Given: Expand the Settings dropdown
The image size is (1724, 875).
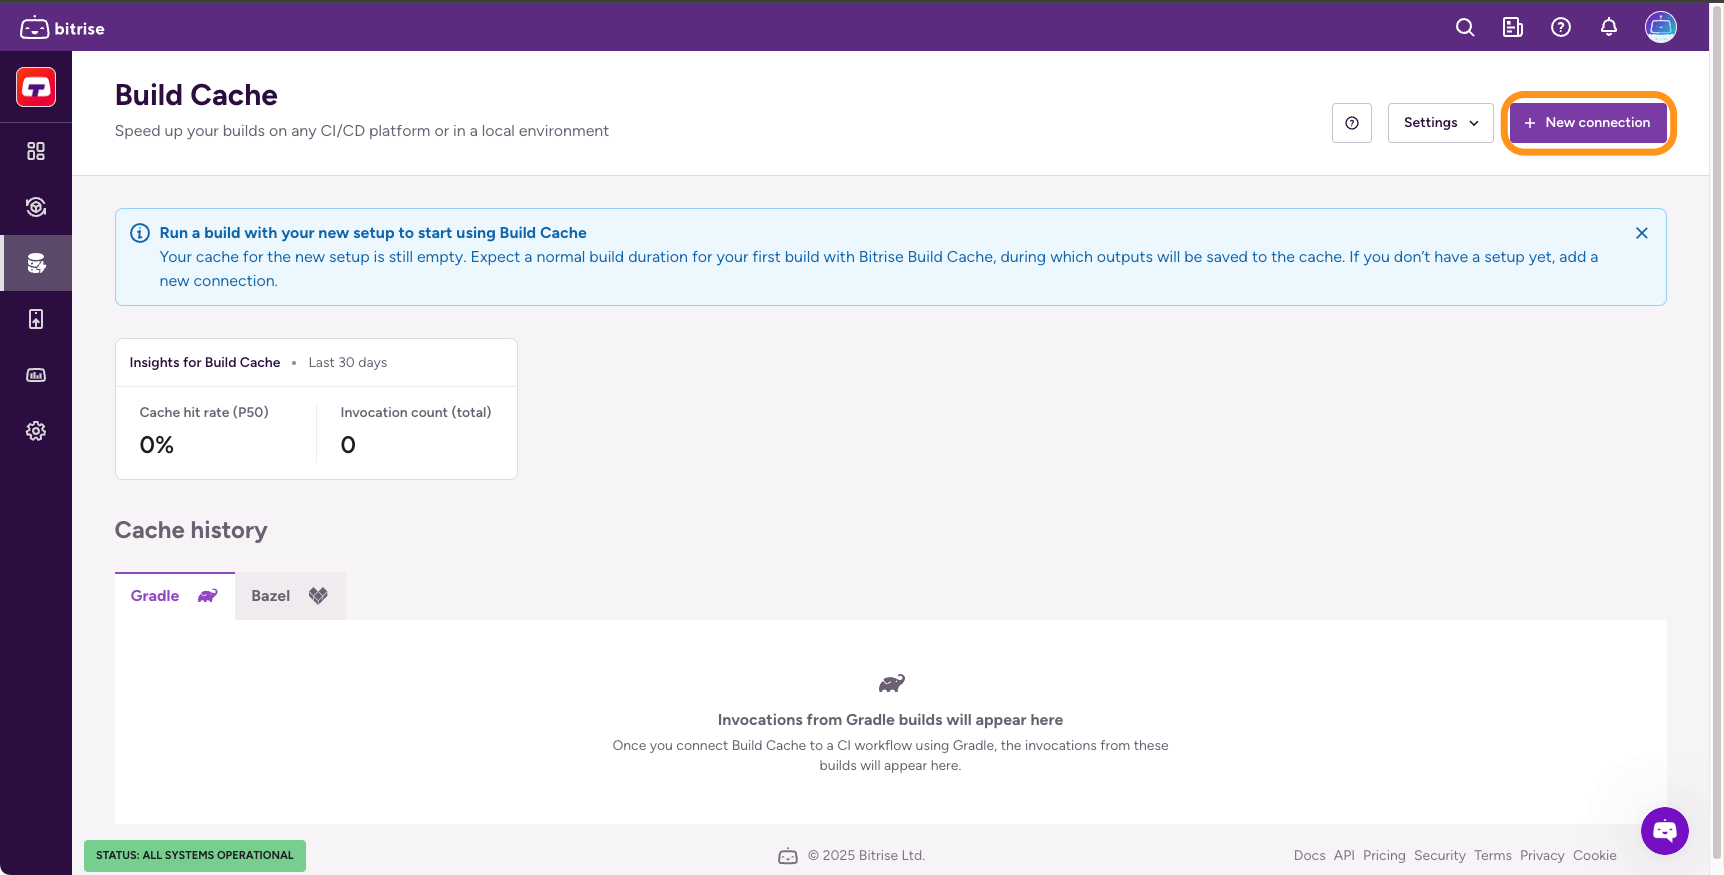Looking at the screenshot, I should coord(1440,123).
